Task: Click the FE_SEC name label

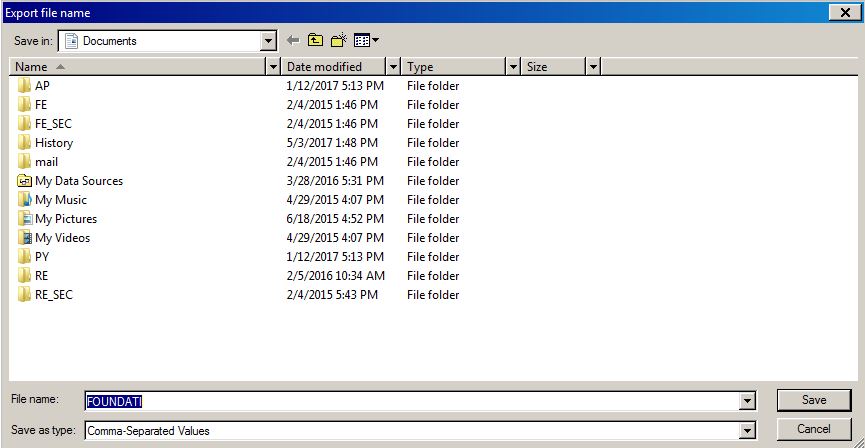Action: 53,124
